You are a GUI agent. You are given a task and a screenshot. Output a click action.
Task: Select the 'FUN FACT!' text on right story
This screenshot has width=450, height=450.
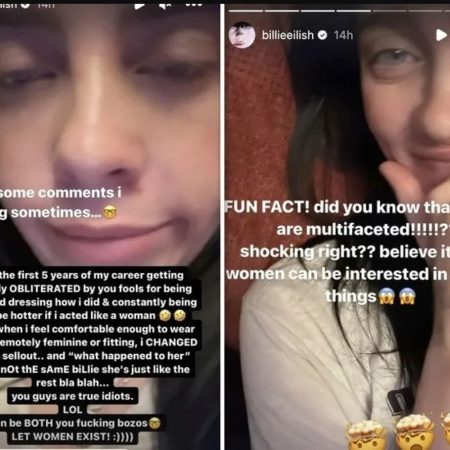pyautogui.click(x=267, y=207)
